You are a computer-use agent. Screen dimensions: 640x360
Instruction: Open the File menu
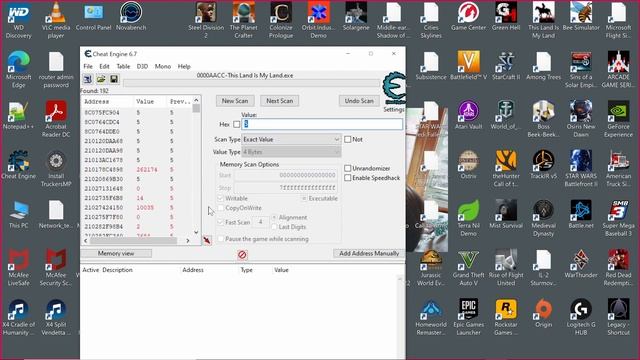coord(88,66)
